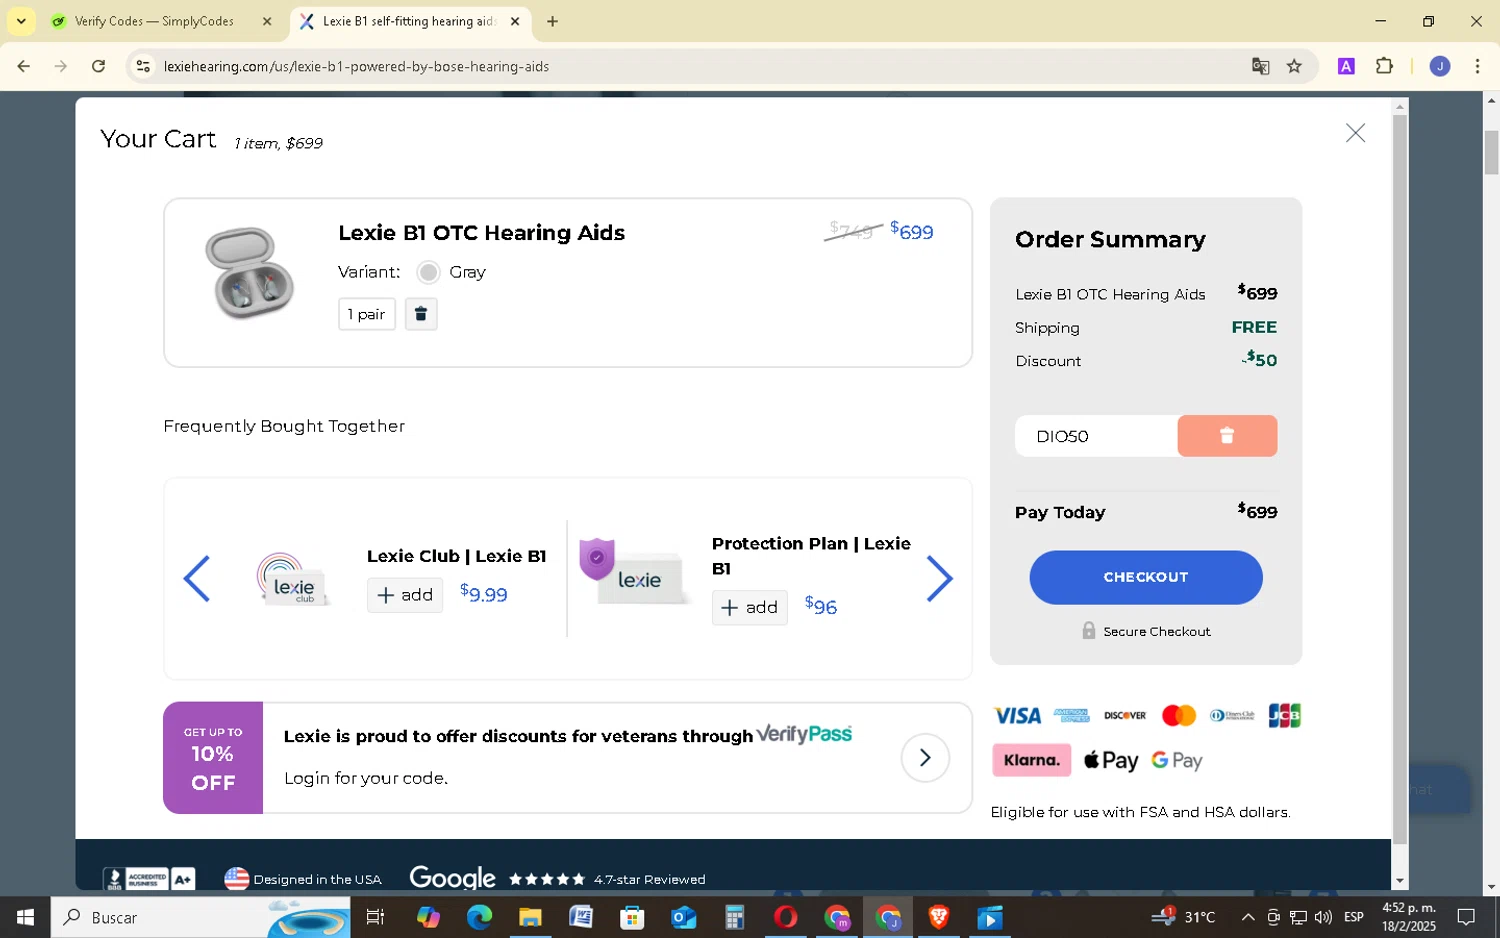1500x938 pixels.
Task: Switch to the Verify Codes SimplyCodes tab
Action: coord(154,21)
